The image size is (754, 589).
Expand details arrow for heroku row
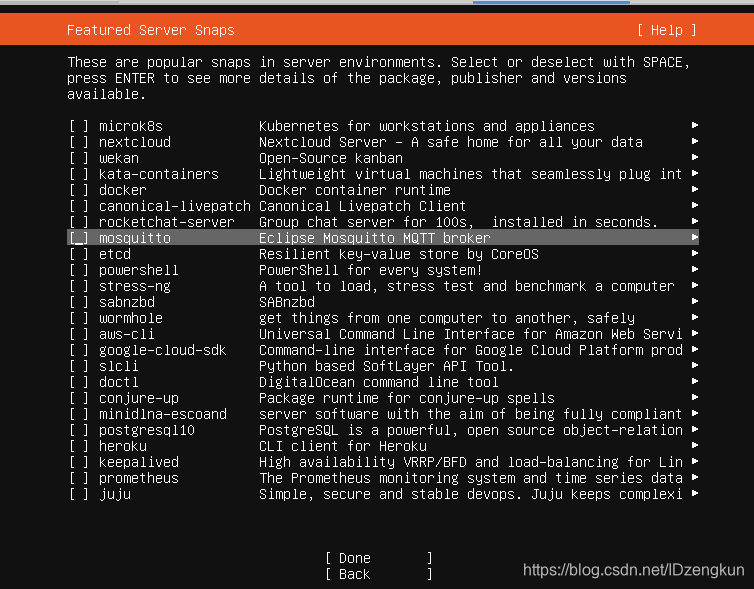point(695,445)
